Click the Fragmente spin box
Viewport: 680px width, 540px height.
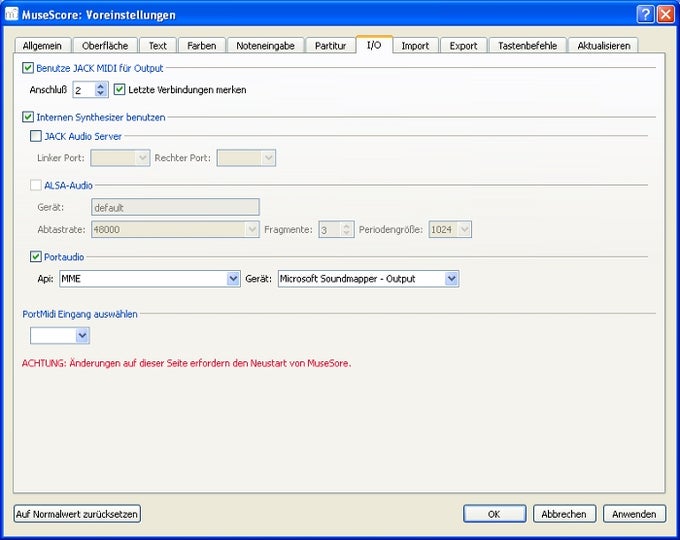pos(336,229)
